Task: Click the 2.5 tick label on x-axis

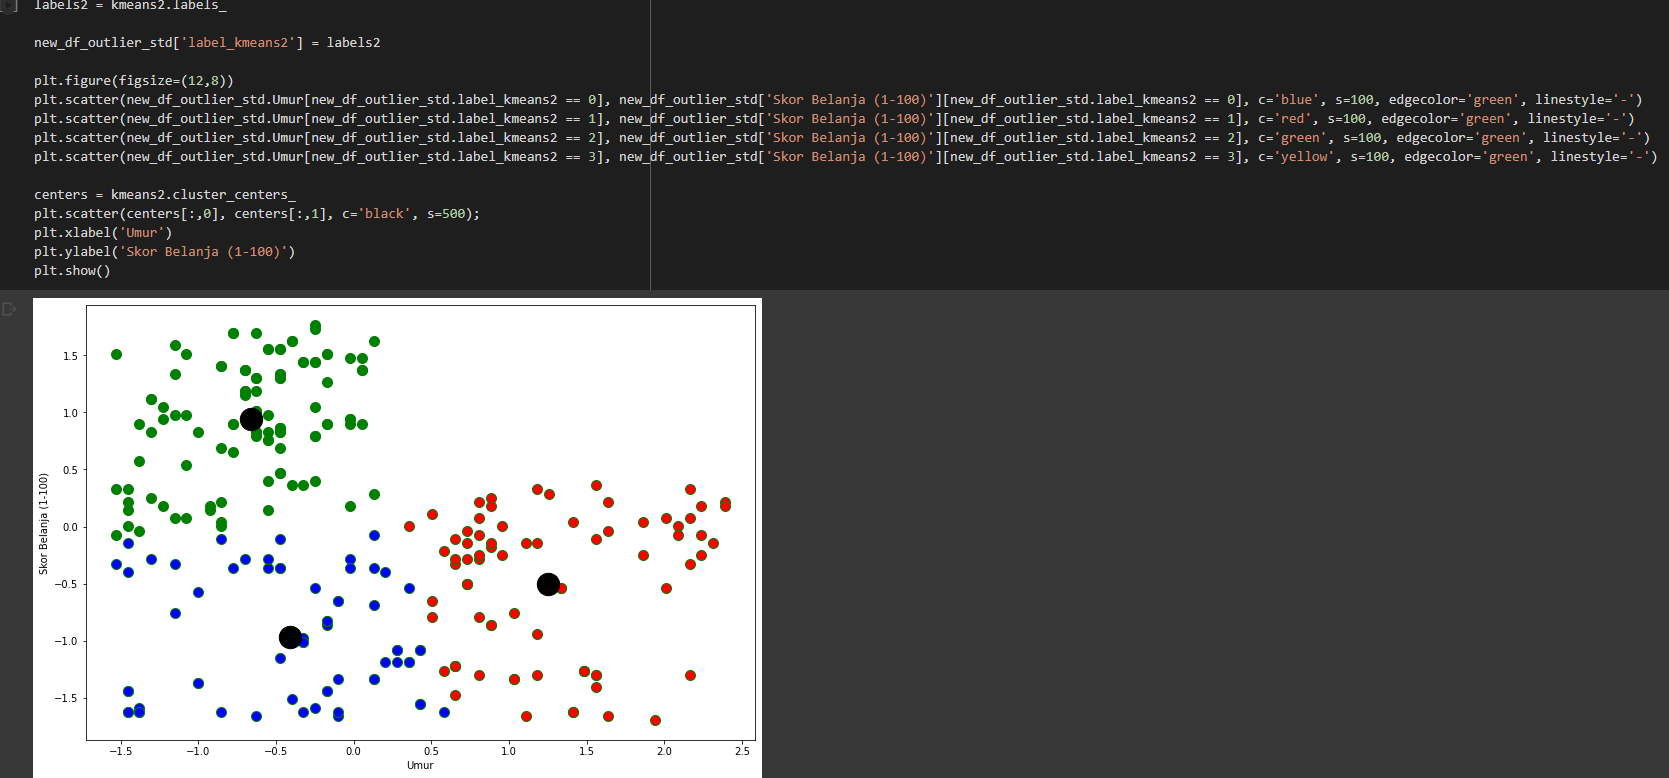Action: click(742, 751)
